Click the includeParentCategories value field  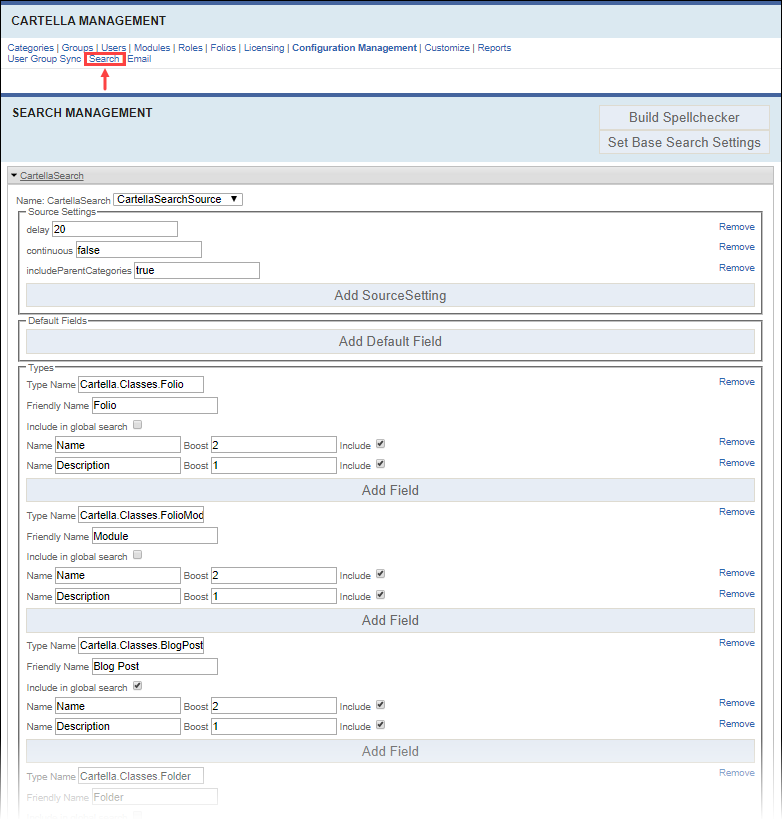(197, 270)
